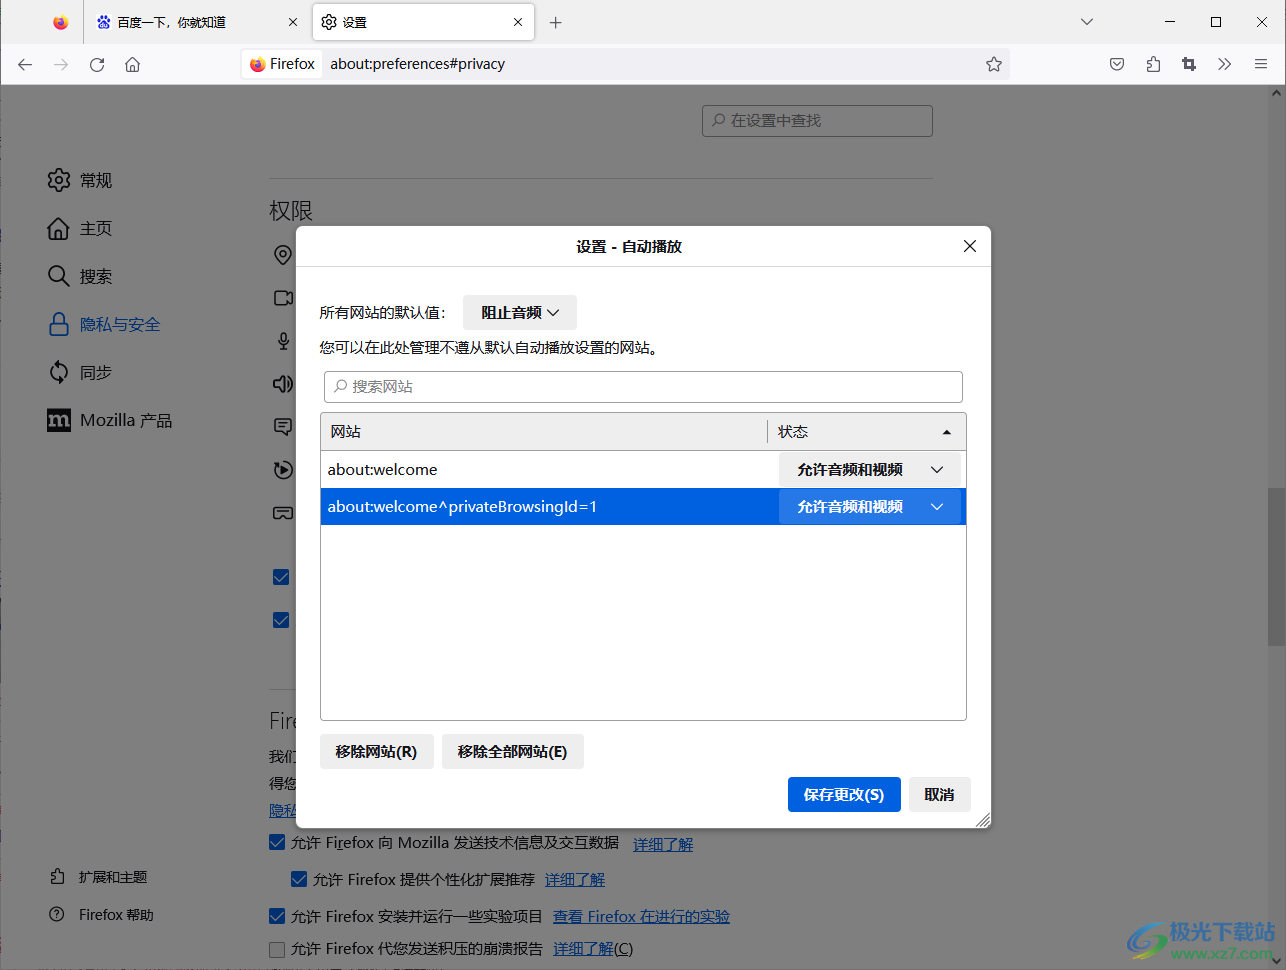Select the about:welcome site row
1286x970 pixels.
[x=643, y=470]
